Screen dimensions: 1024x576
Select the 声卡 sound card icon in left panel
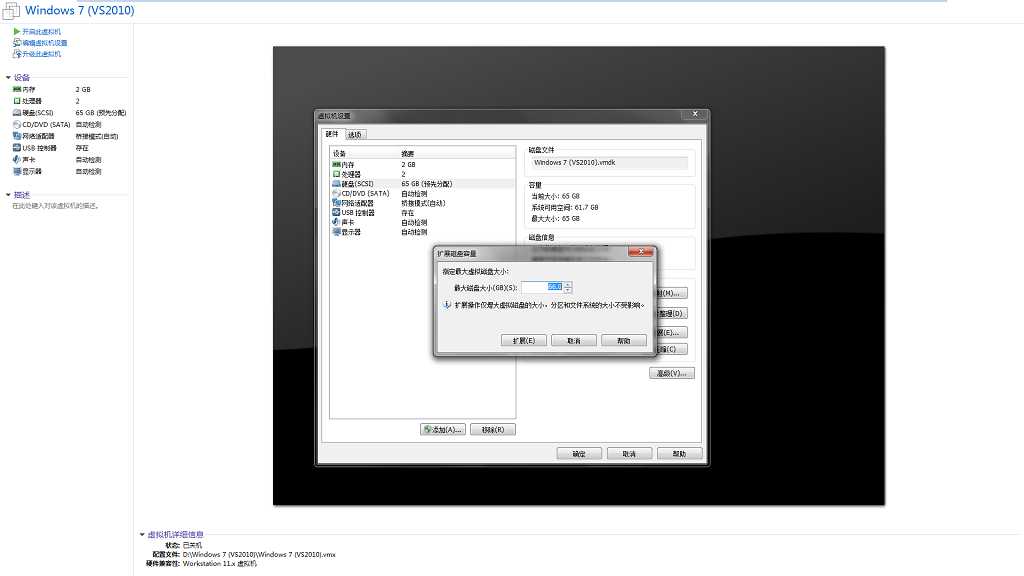17,160
